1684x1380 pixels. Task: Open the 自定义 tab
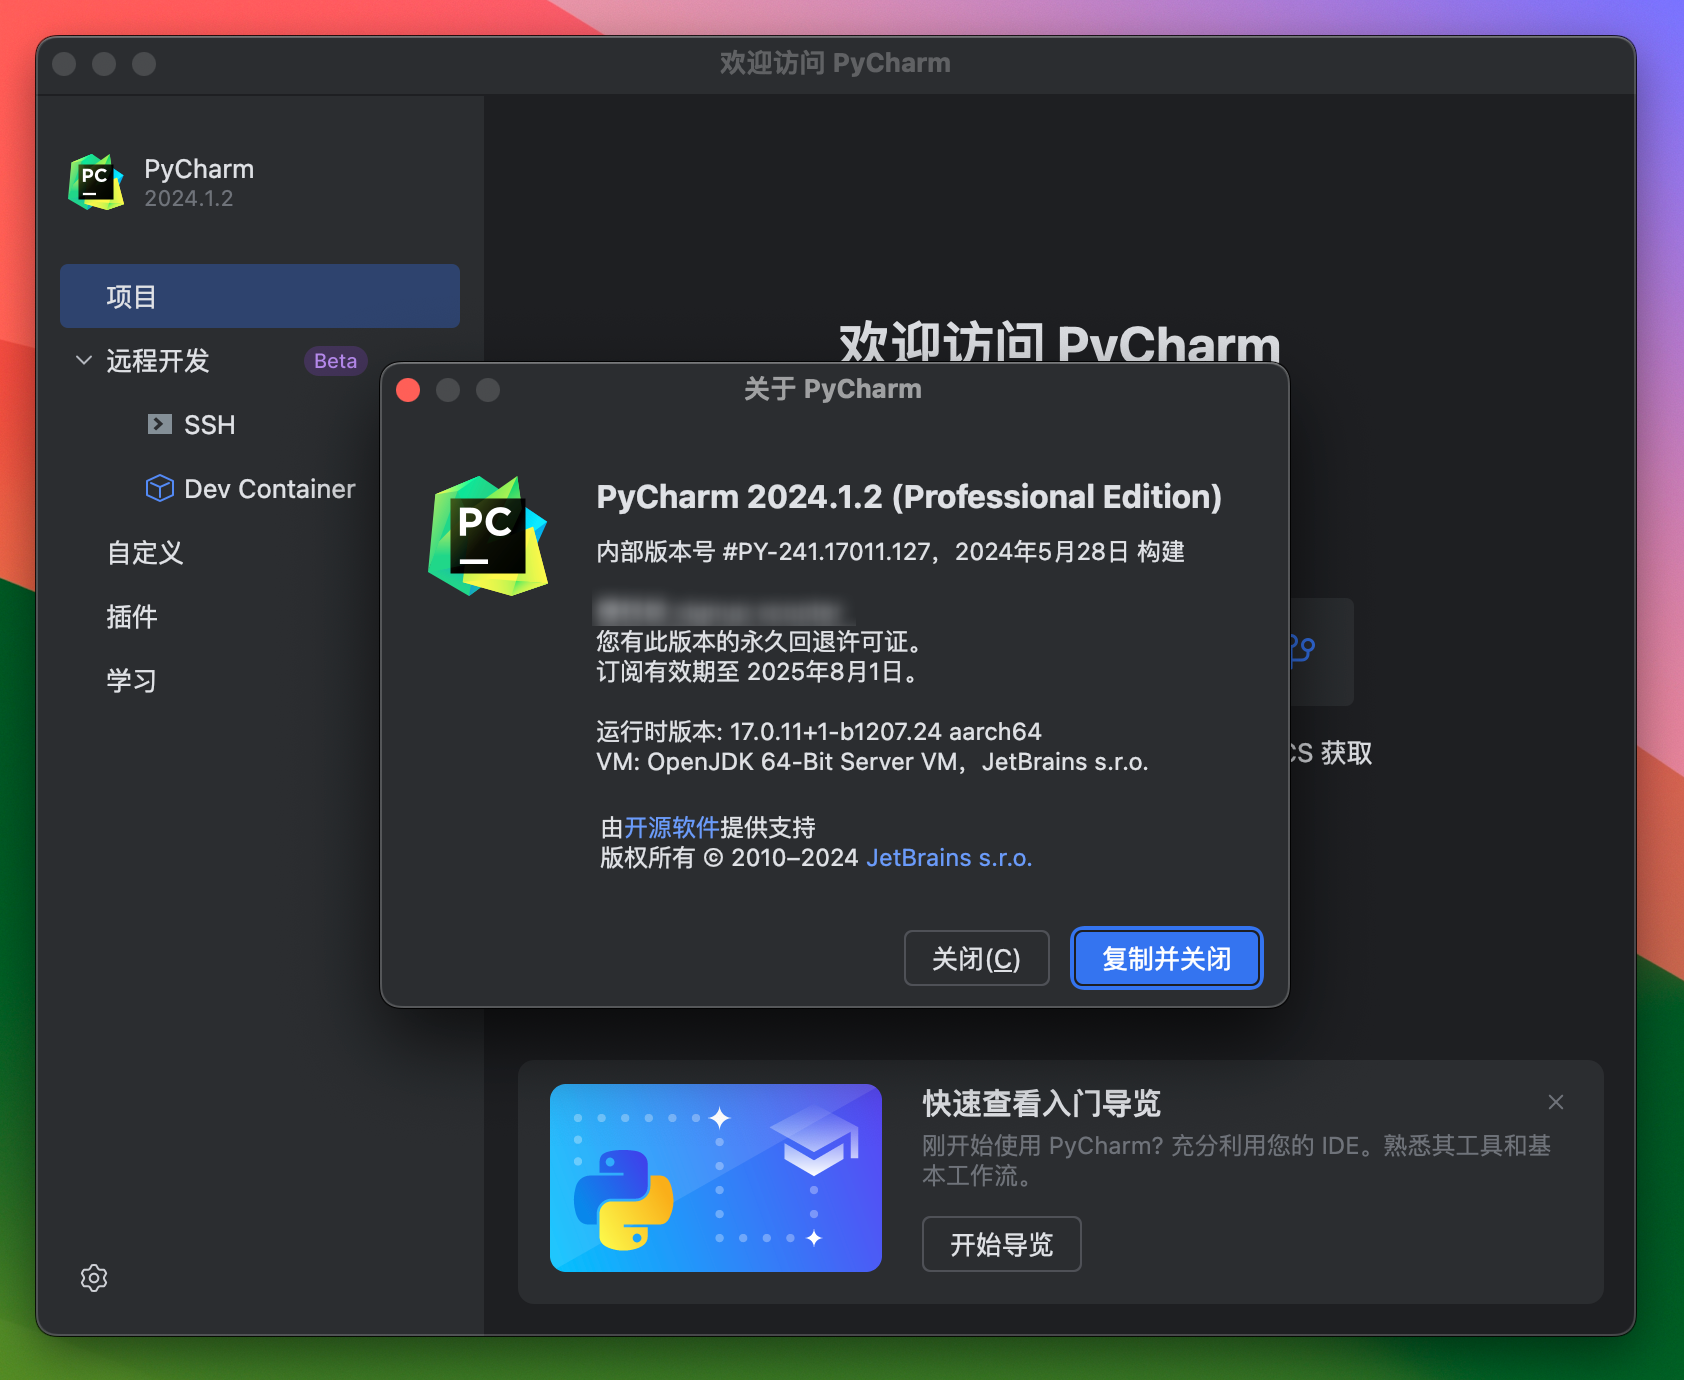[x=145, y=552]
